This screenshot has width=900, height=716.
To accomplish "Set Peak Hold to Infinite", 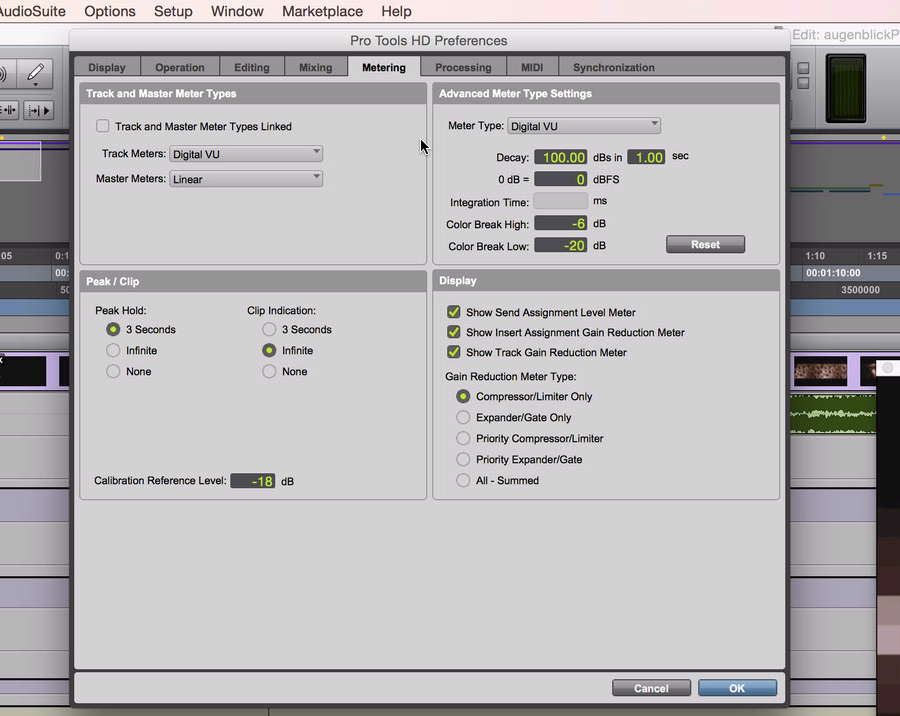I will tap(113, 351).
